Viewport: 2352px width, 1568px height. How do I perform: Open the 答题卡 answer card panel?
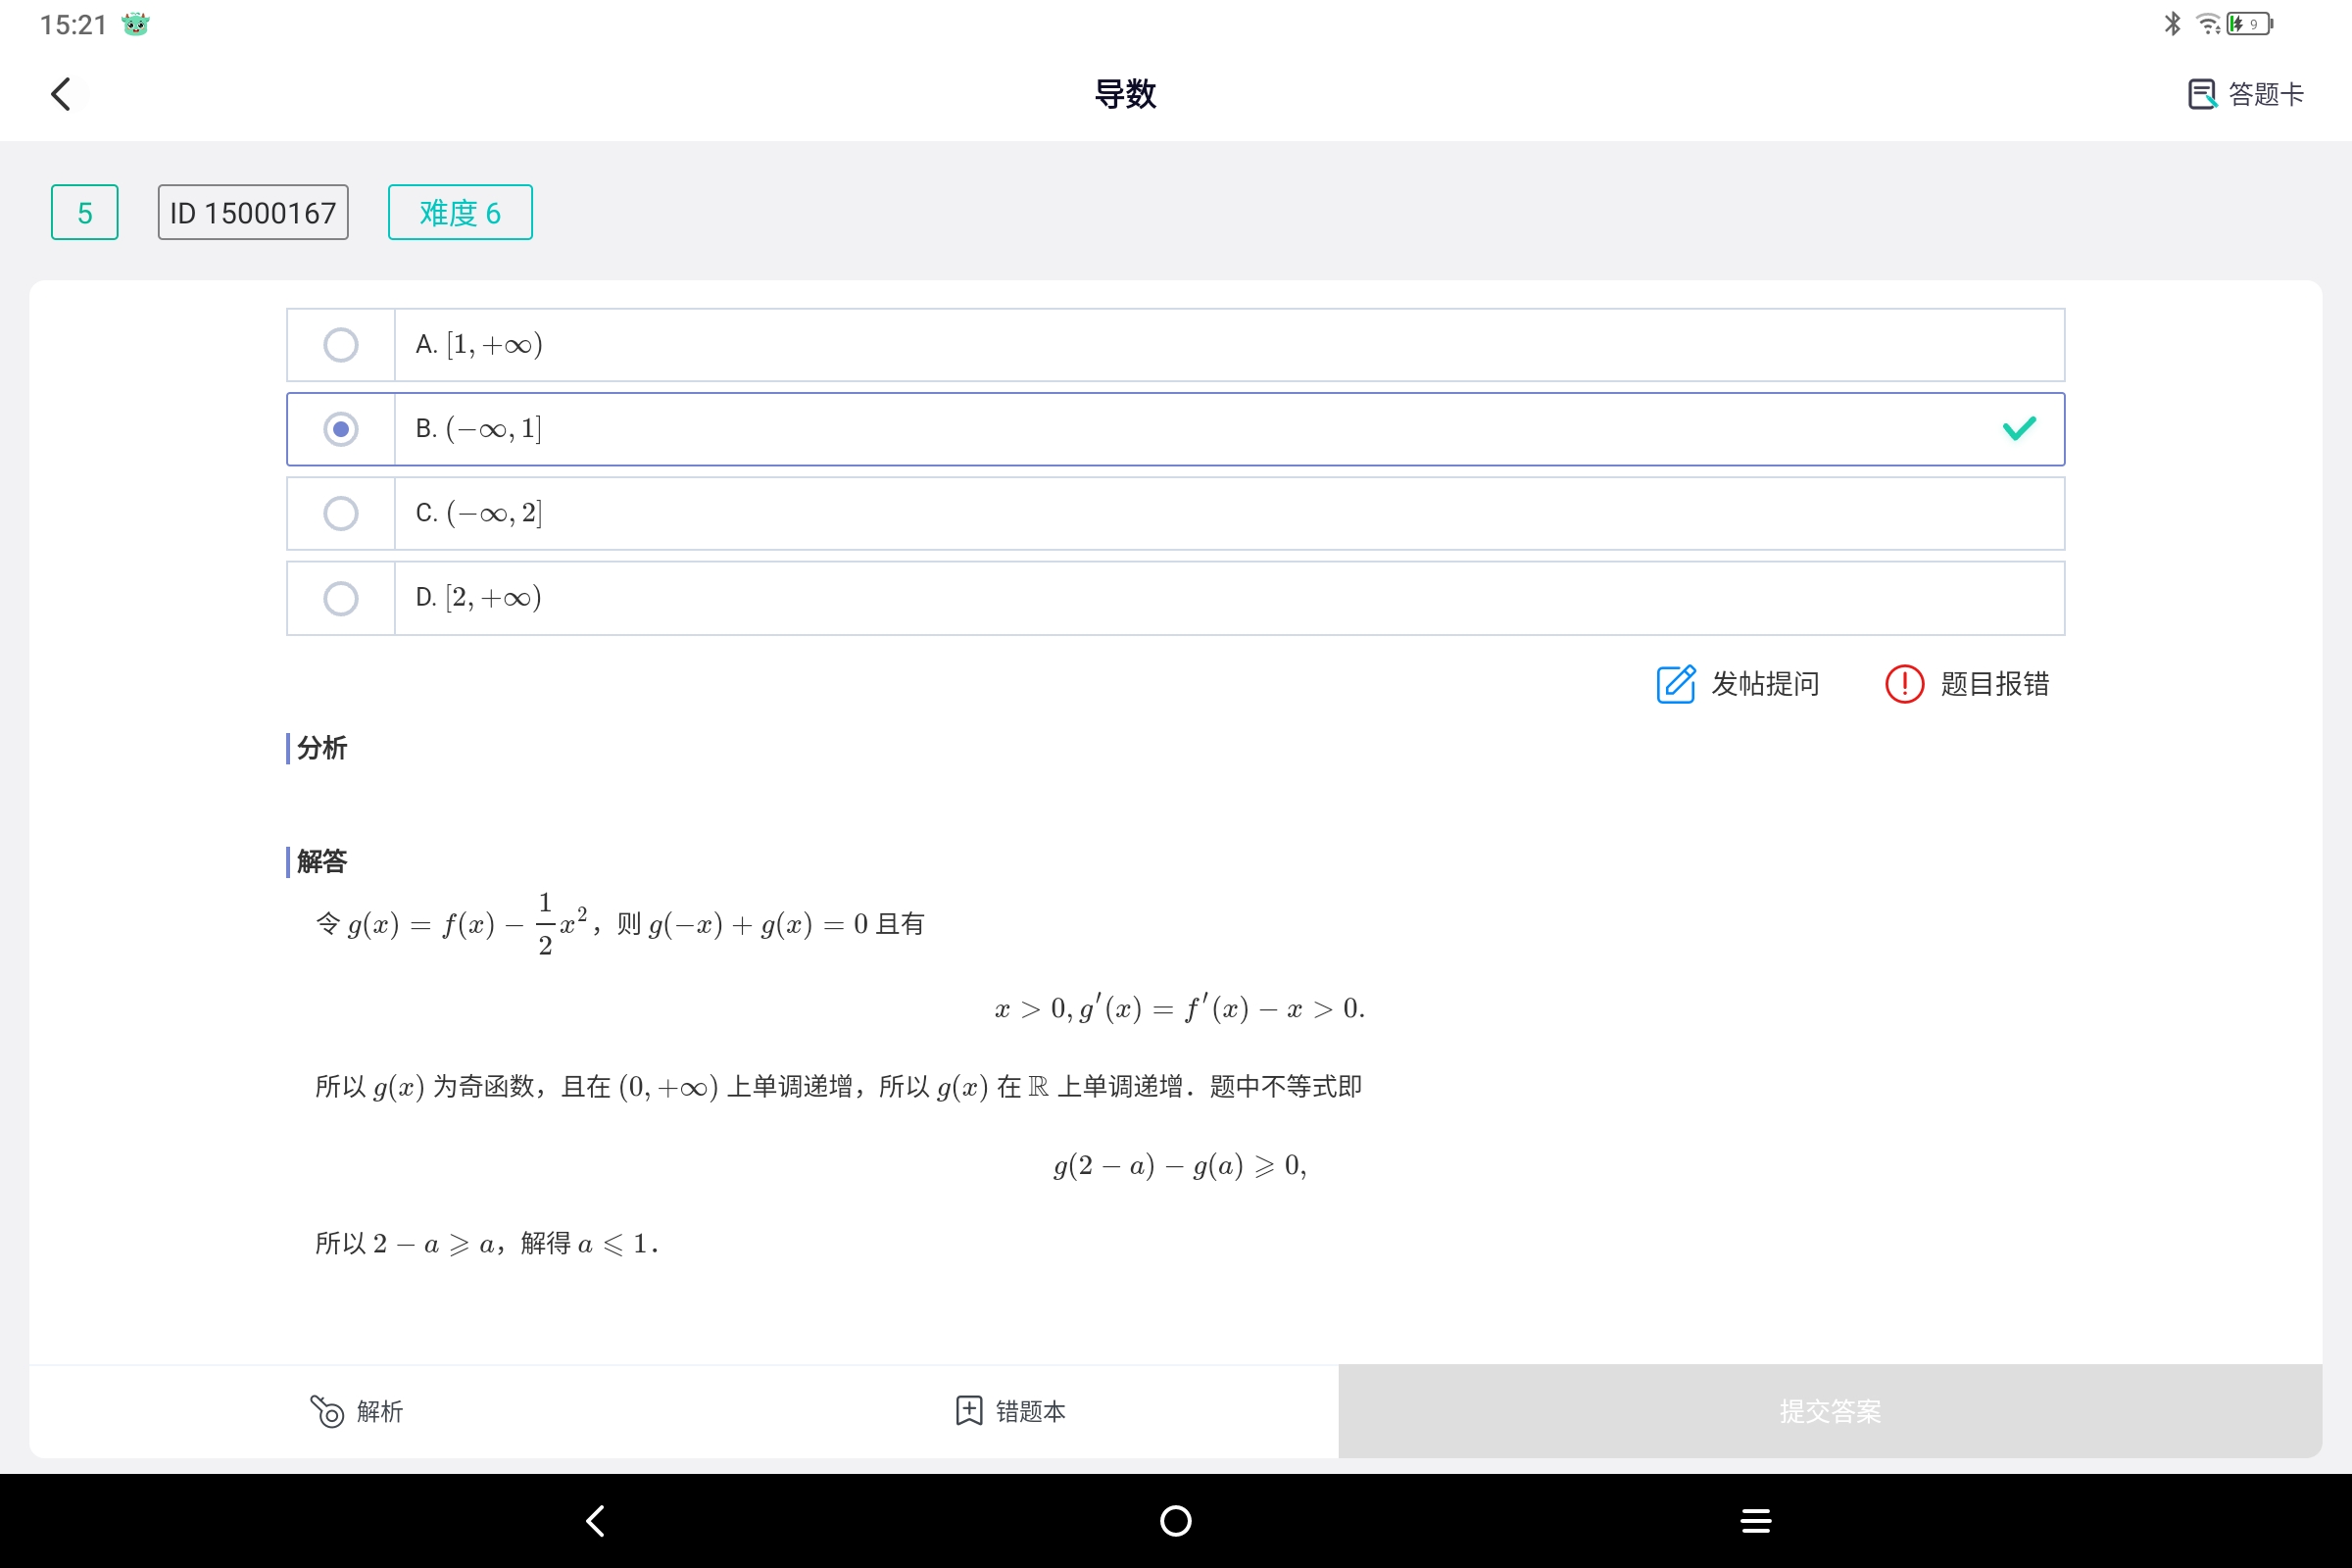pyautogui.click(x=2246, y=93)
